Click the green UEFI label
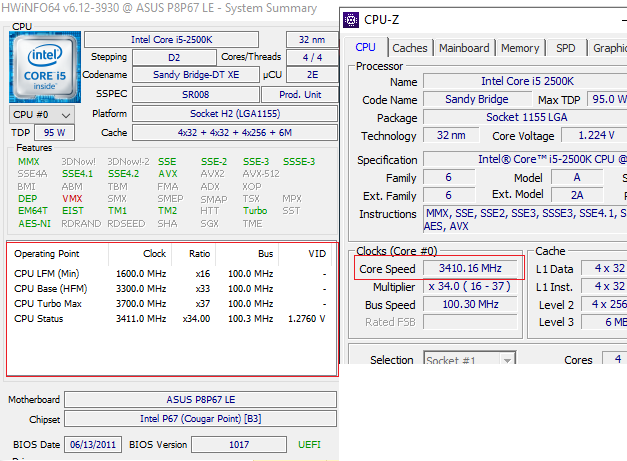Screen dimensions: 627x461 click(309, 445)
